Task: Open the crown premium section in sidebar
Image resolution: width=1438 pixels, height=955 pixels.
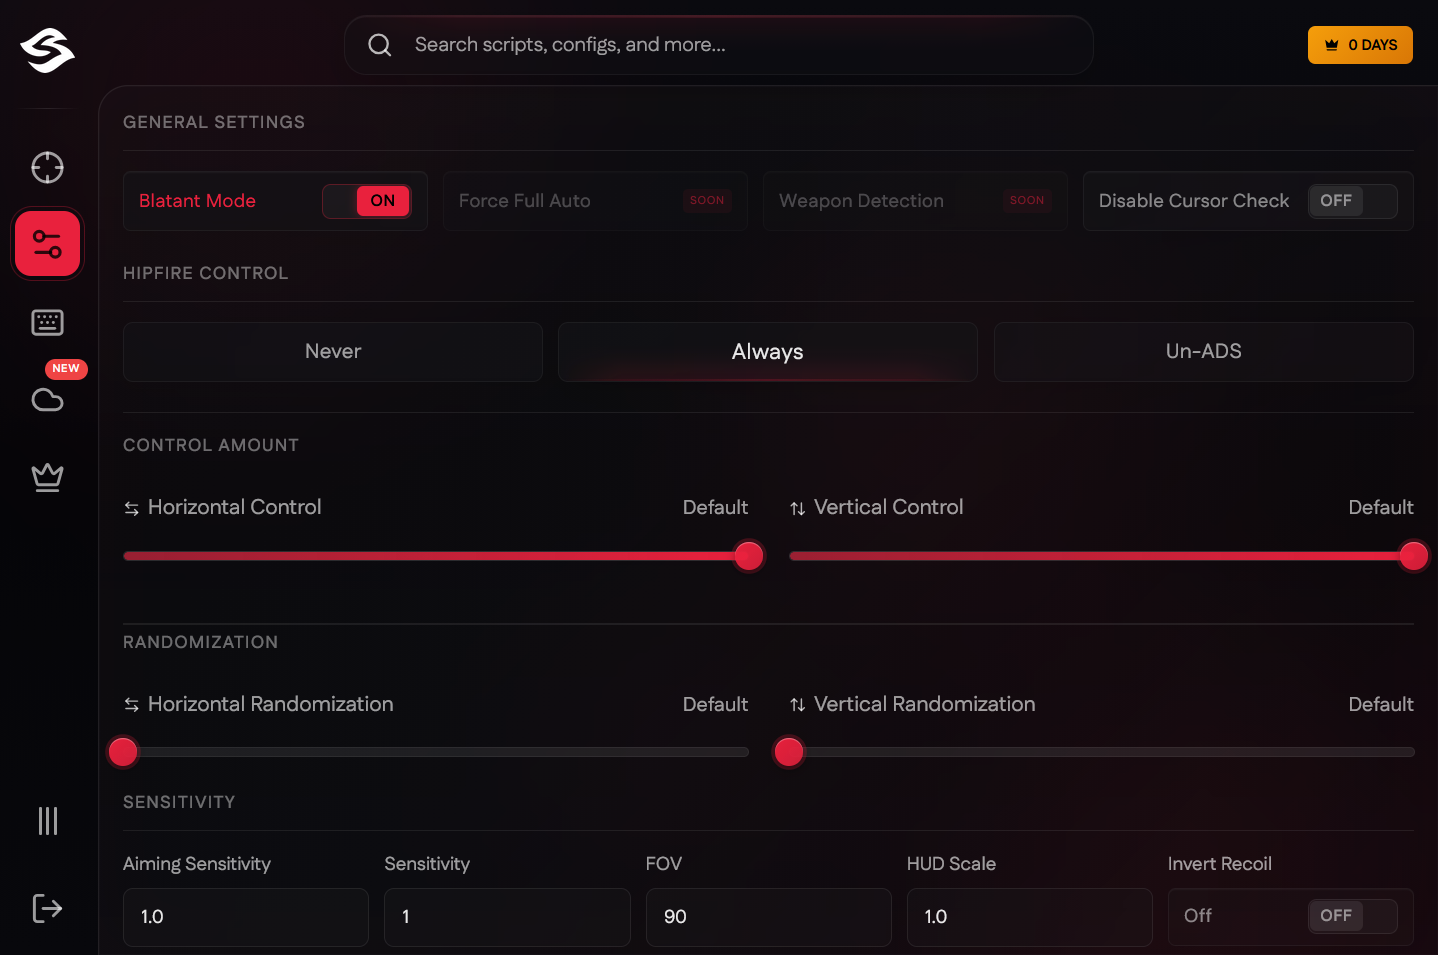Action: (47, 477)
